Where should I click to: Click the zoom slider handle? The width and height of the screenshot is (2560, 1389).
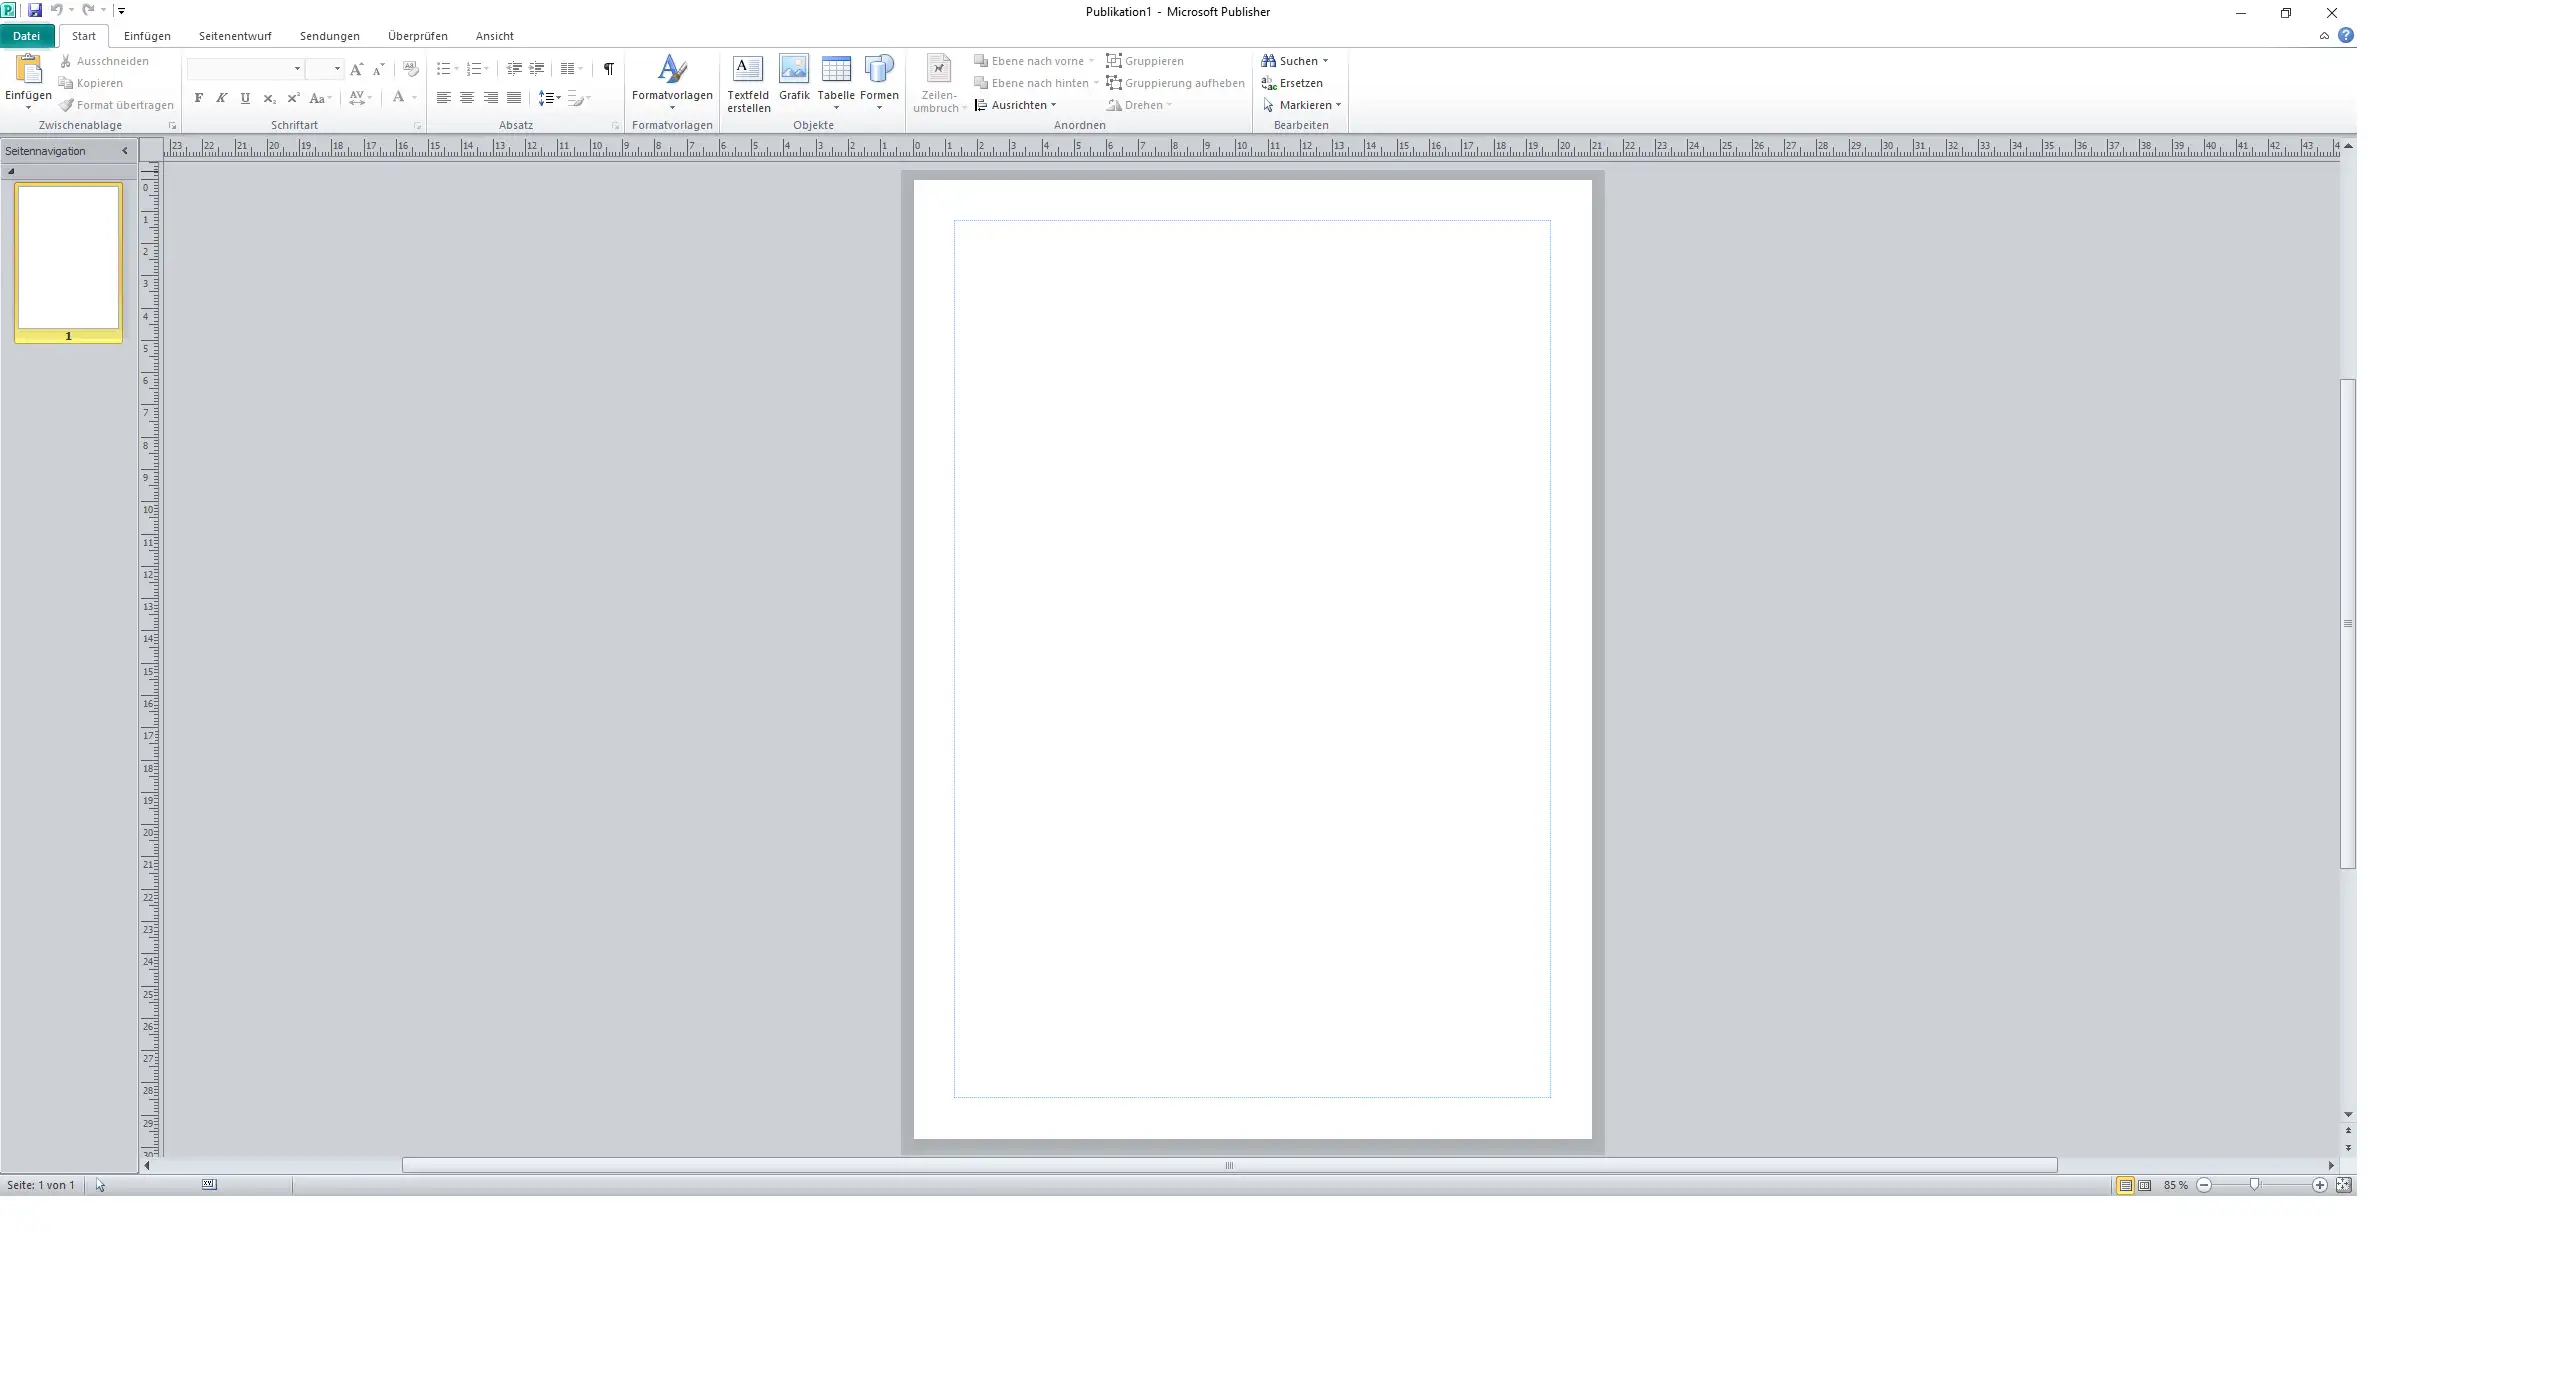(x=2254, y=1185)
